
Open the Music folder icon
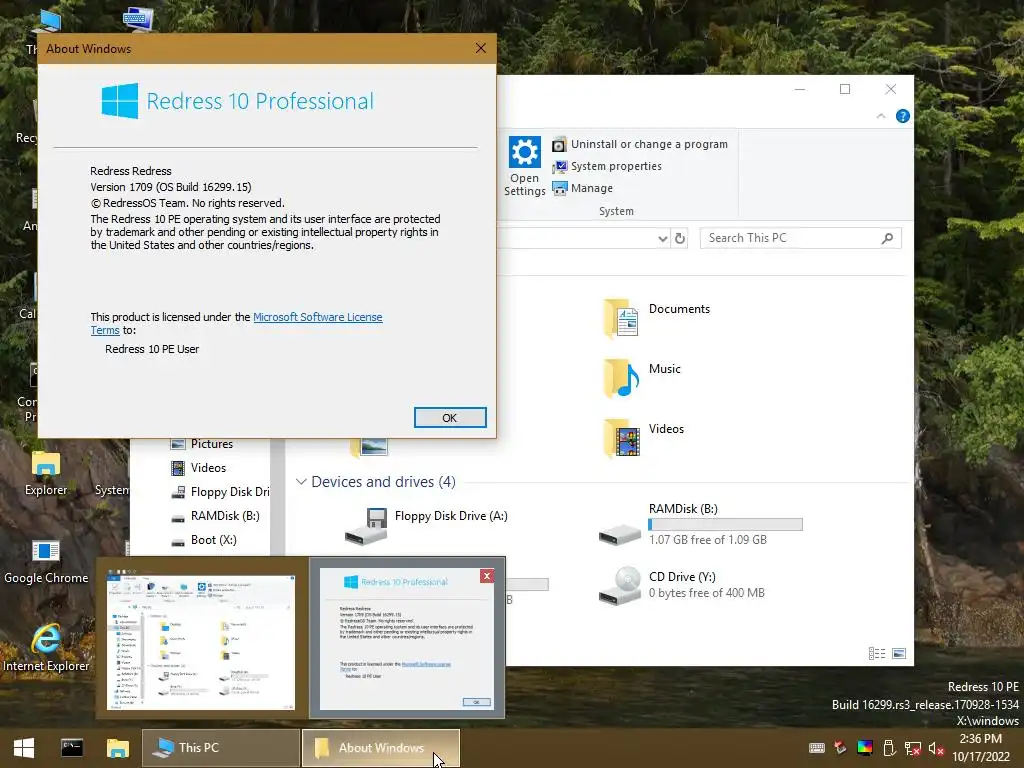[620, 377]
